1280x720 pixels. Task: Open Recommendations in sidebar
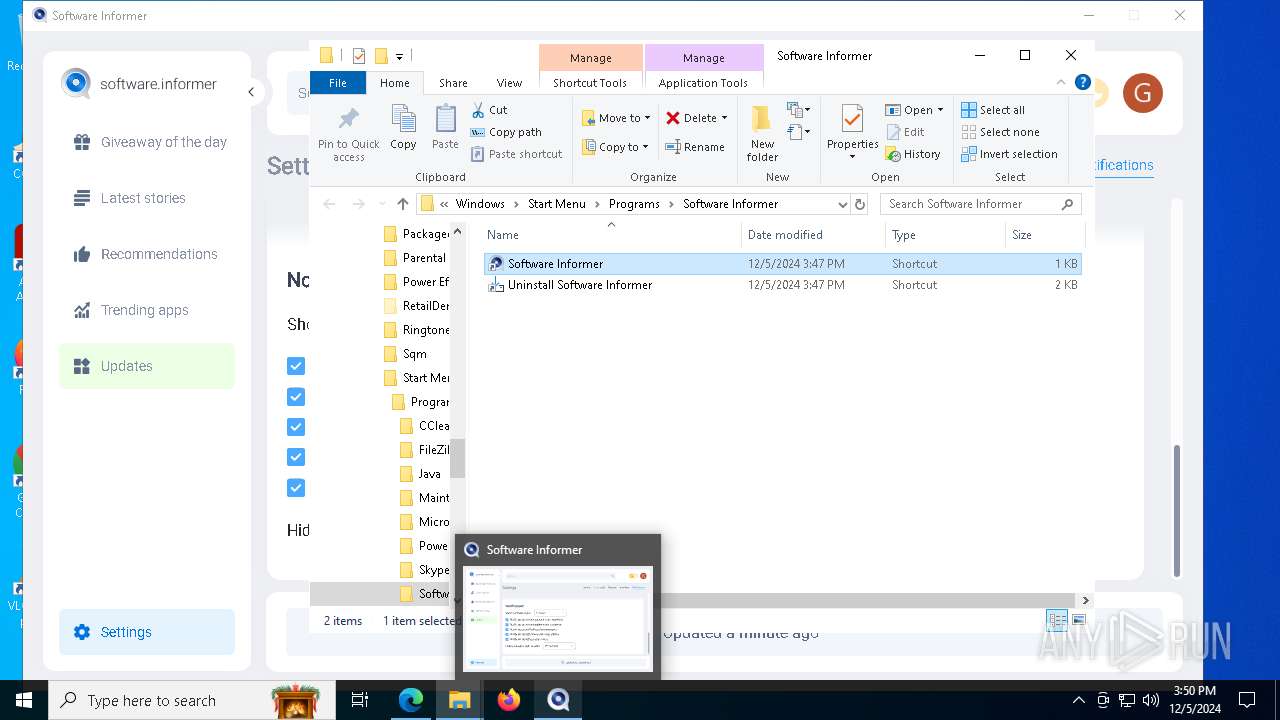(x=147, y=254)
